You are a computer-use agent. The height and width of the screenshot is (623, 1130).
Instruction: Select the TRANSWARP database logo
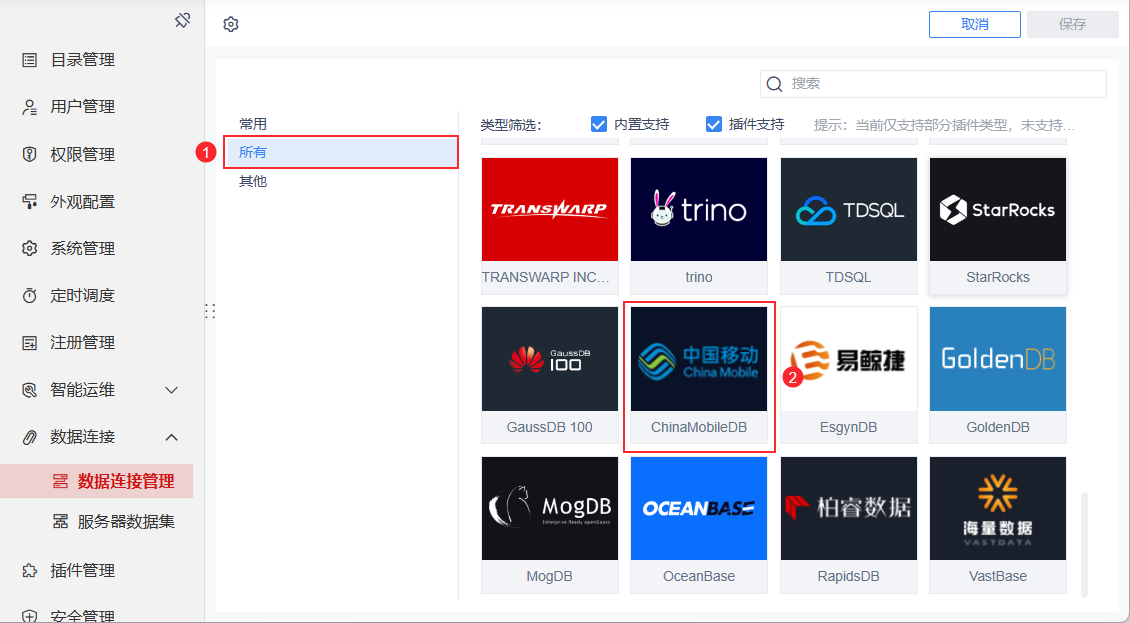click(550, 209)
